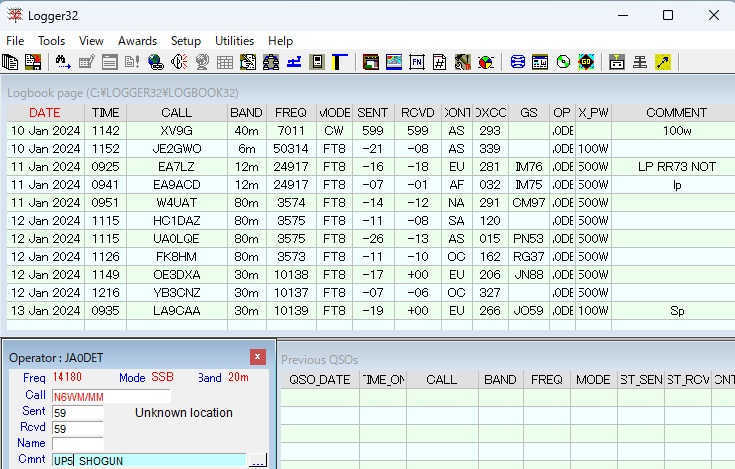
Task: Click the radio device toolbar icon
Action: click(317, 62)
